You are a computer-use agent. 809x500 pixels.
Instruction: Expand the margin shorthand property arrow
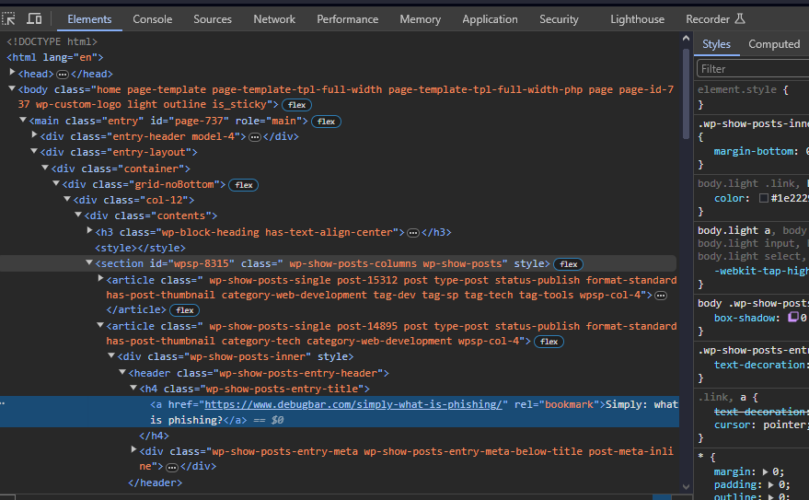point(765,472)
